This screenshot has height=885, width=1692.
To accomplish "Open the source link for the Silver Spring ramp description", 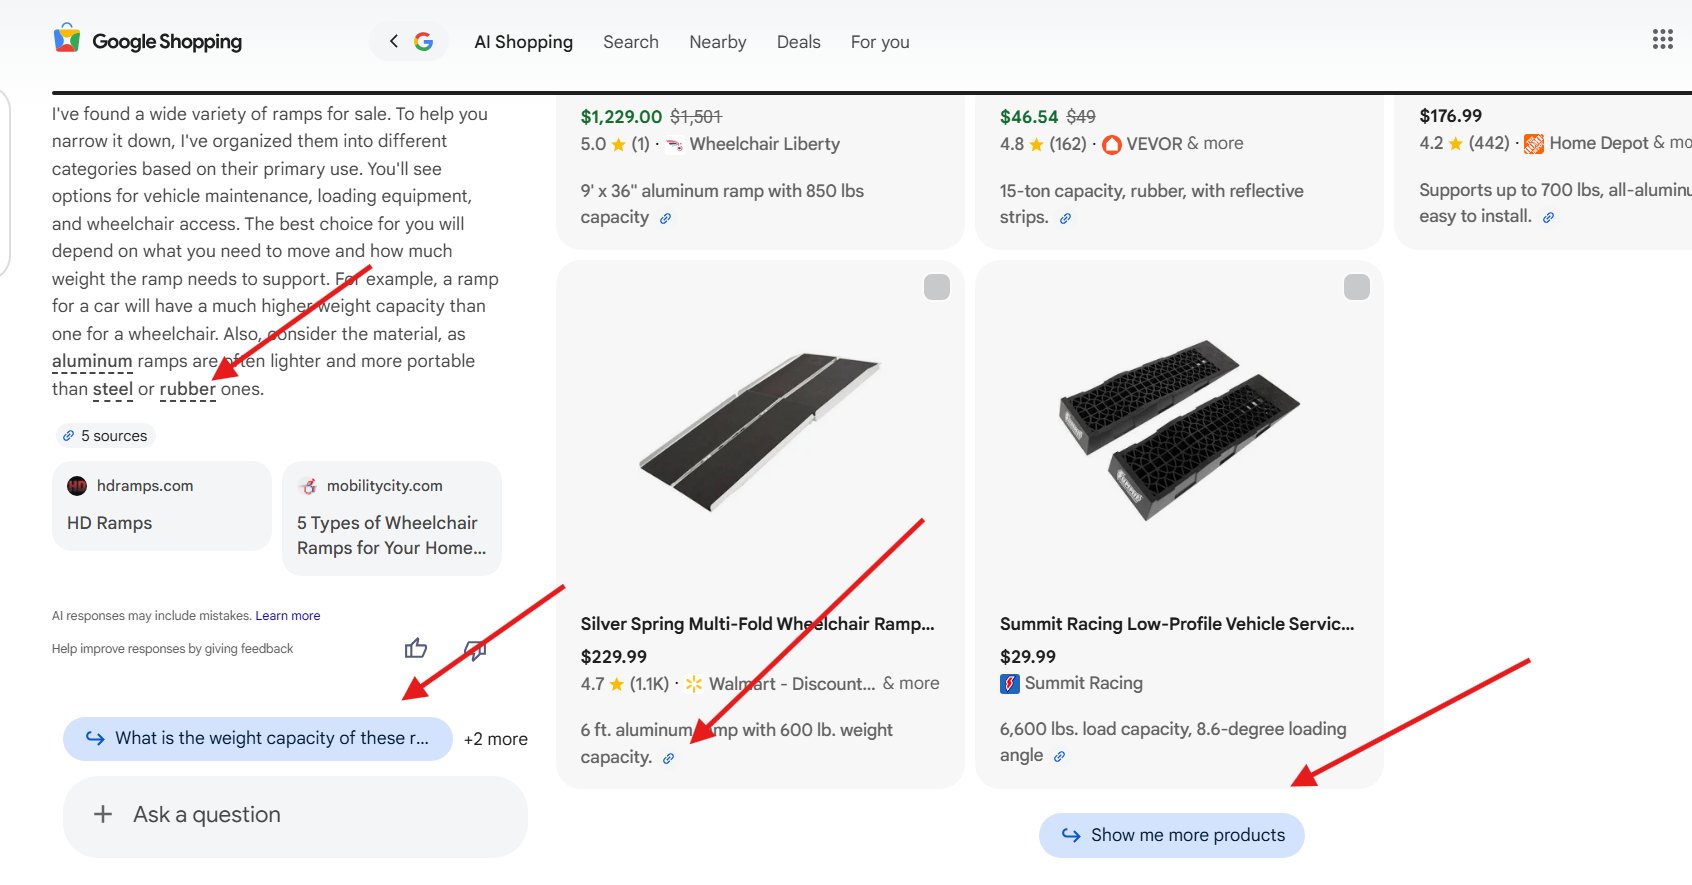I will click(668, 758).
